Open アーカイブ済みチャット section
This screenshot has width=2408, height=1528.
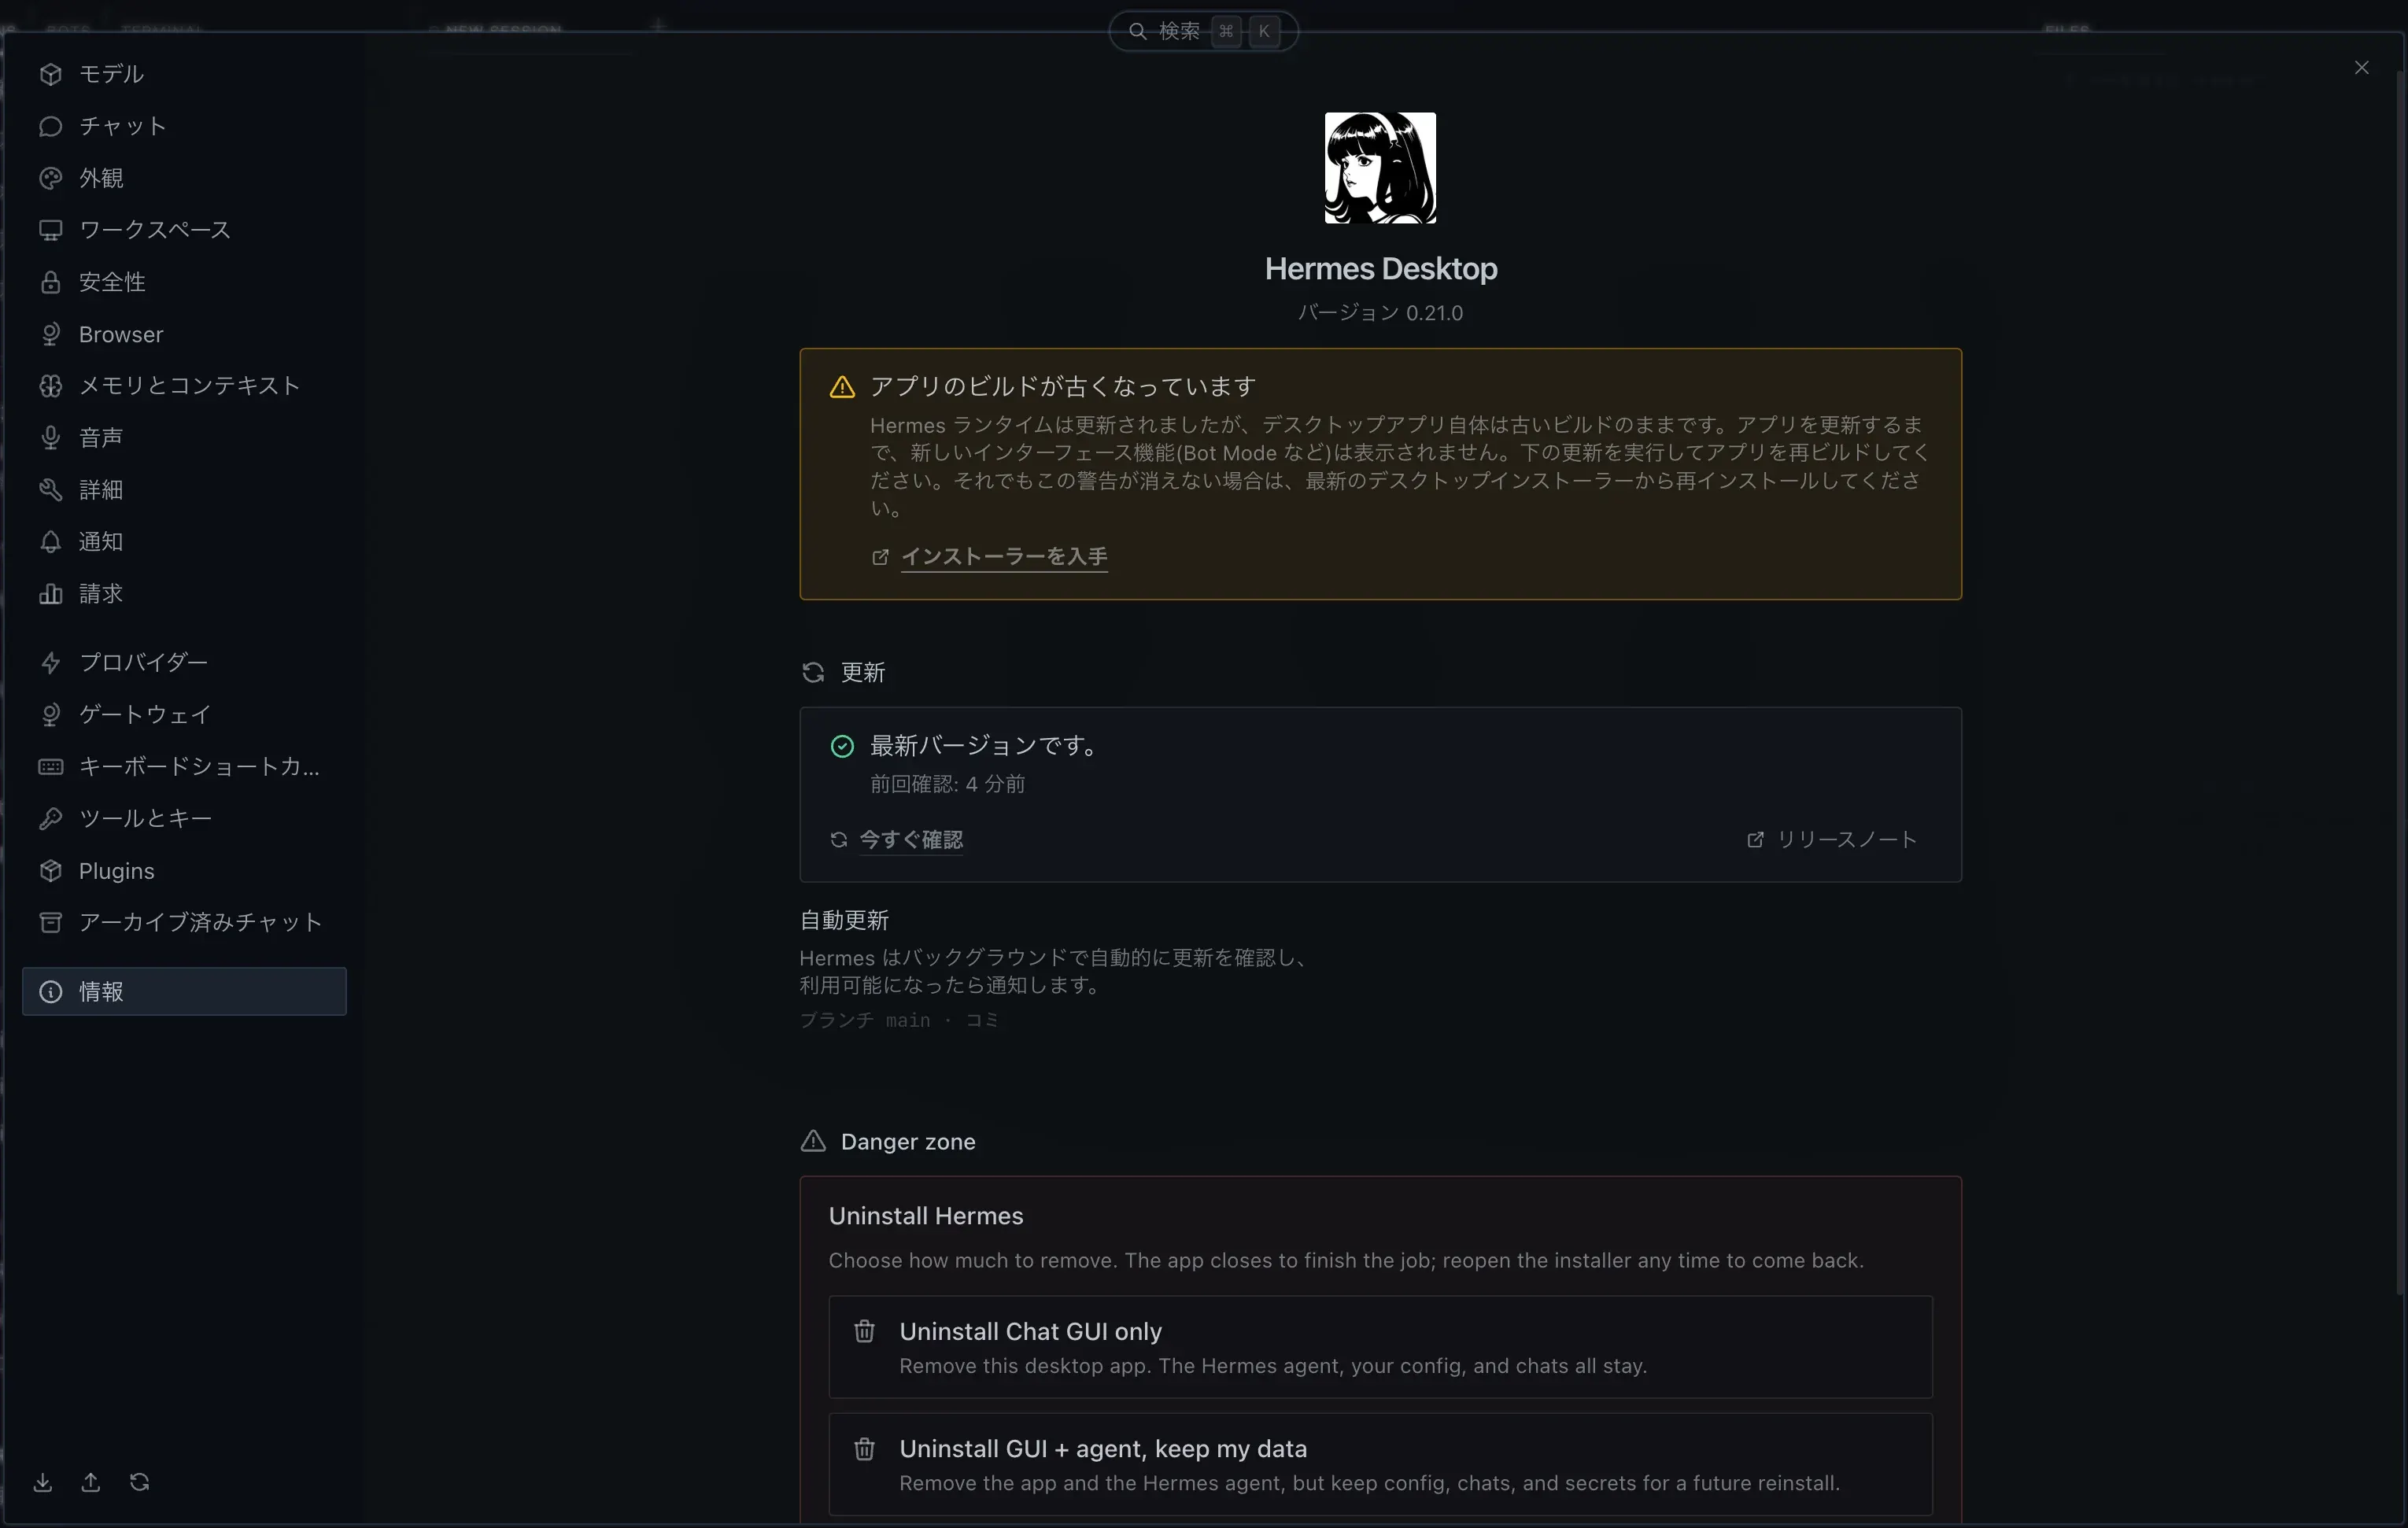pyautogui.click(x=184, y=922)
